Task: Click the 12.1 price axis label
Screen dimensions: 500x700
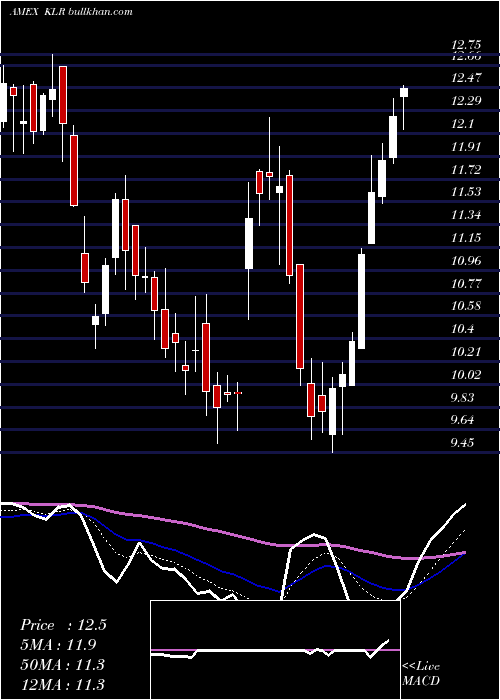Action: (462, 124)
